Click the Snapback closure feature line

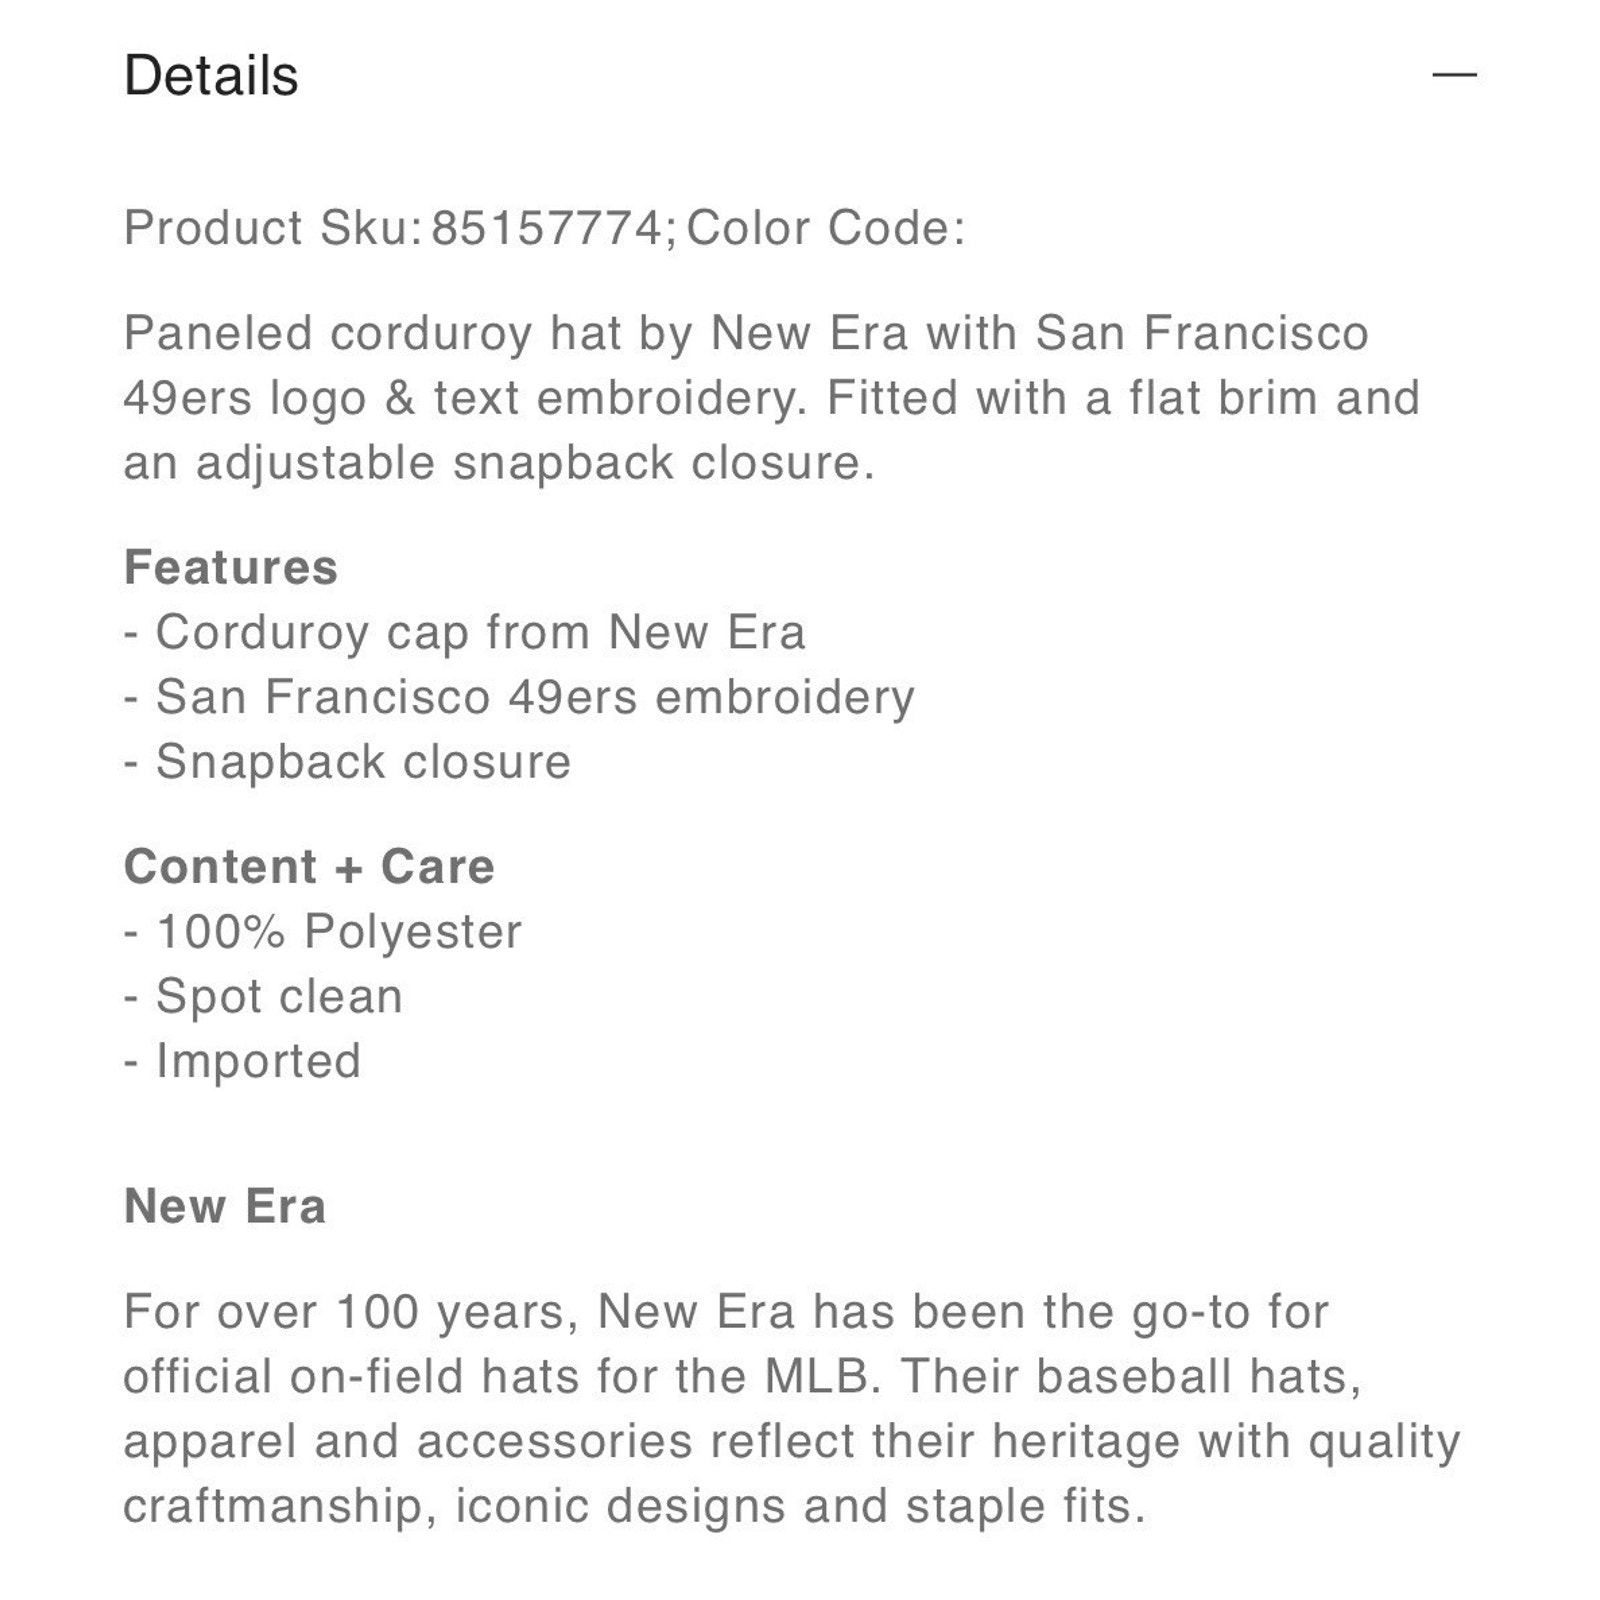347,762
